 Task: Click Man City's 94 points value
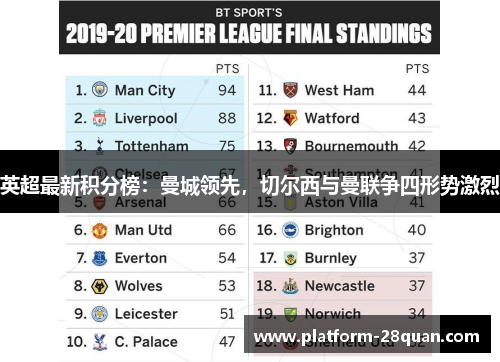pos(227,90)
